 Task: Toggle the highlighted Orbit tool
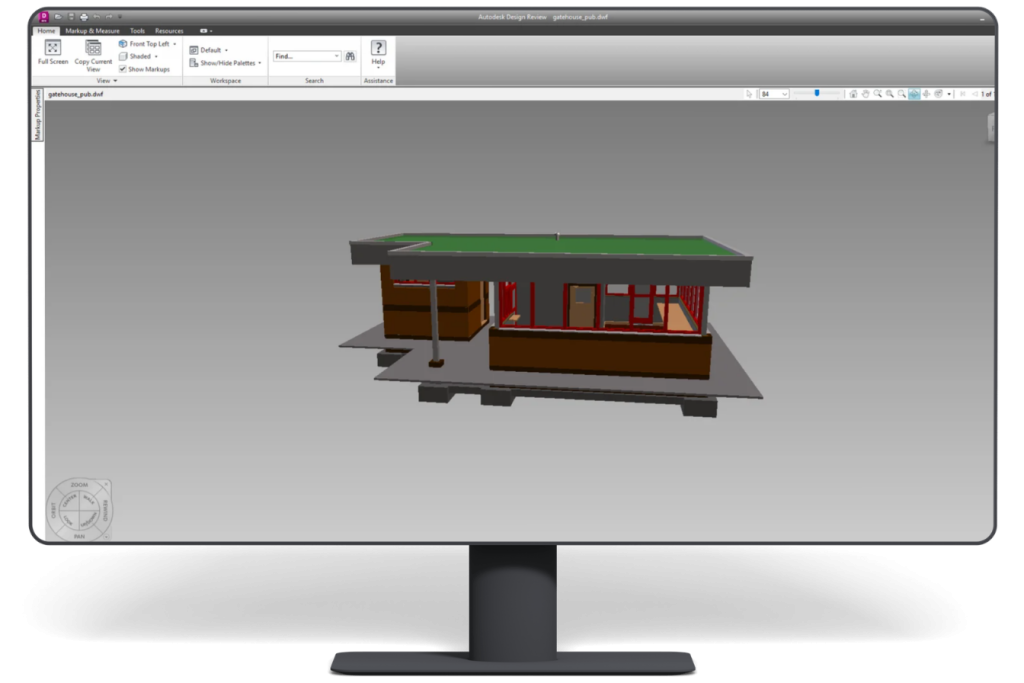[x=914, y=94]
